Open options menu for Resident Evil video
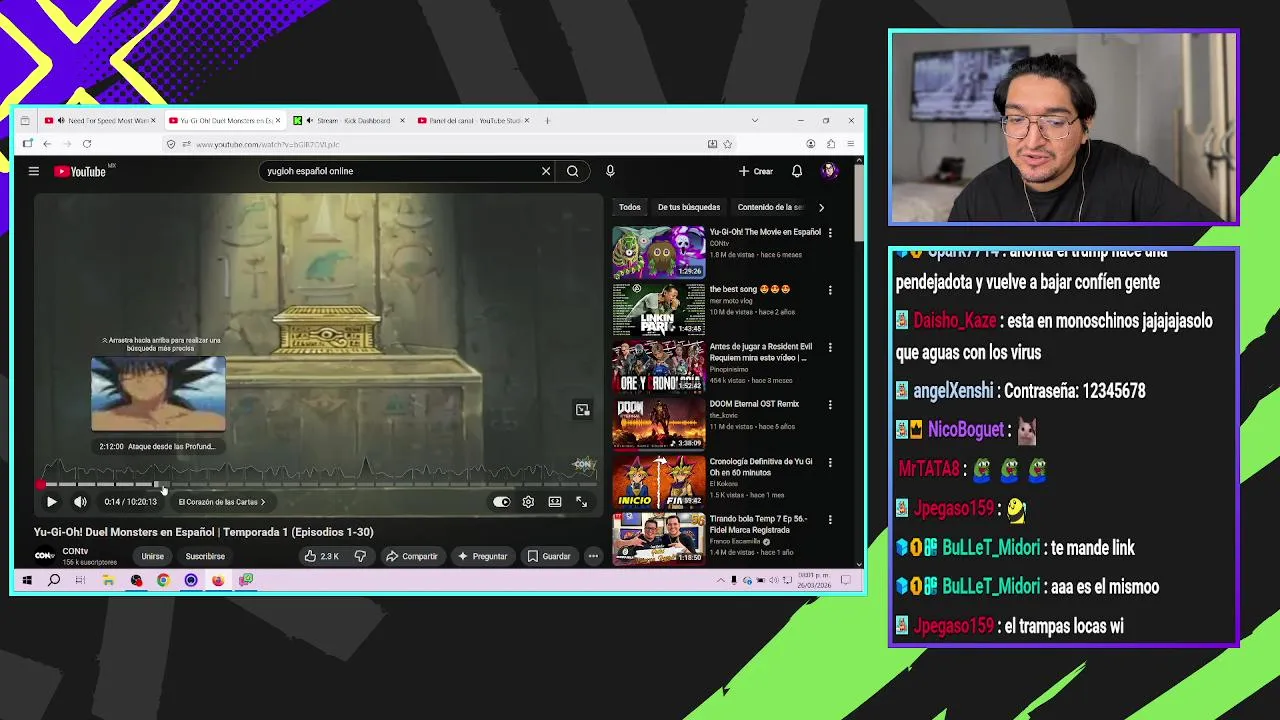The image size is (1280, 720). click(830, 348)
